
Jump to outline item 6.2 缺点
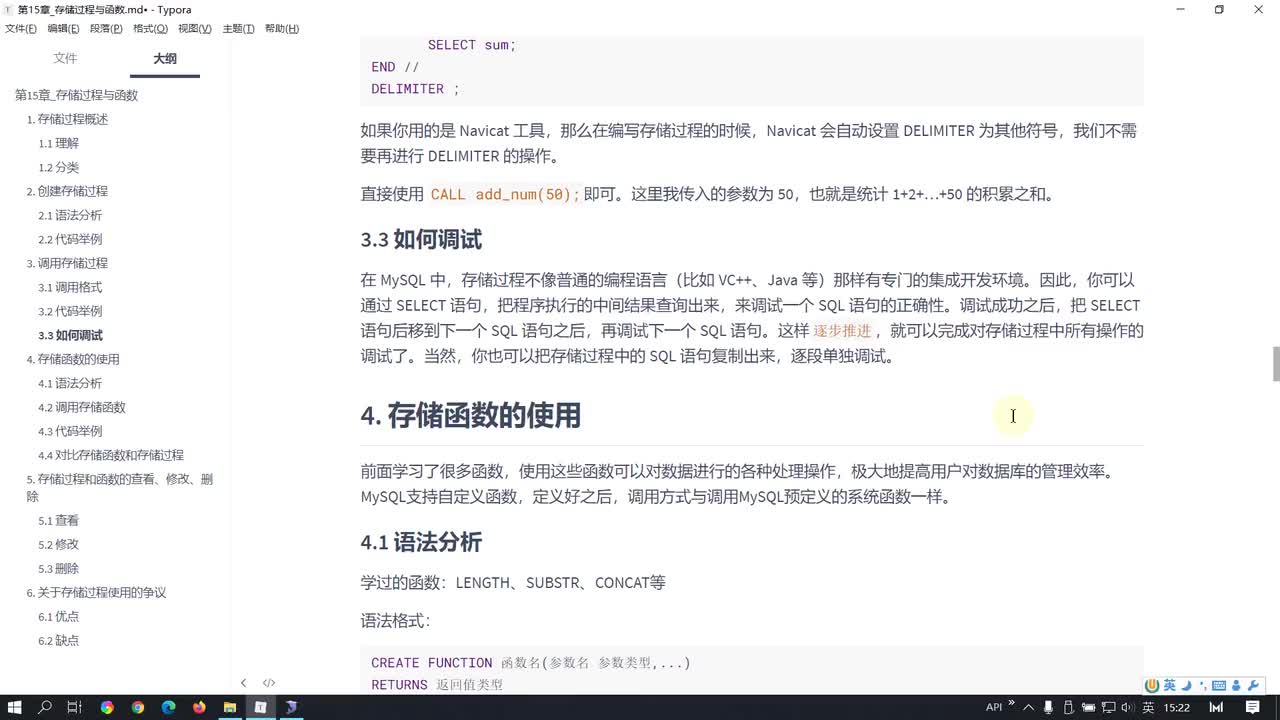tap(58, 640)
